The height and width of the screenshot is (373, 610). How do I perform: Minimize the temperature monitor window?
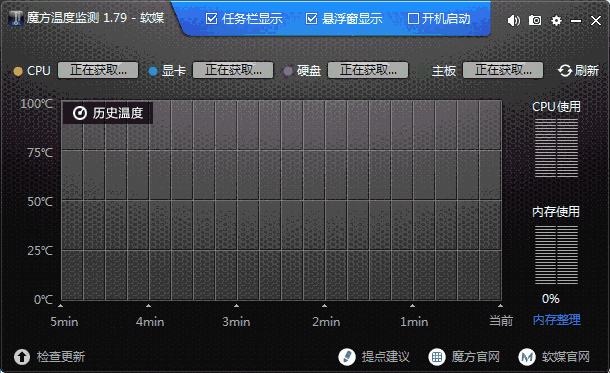coord(576,21)
